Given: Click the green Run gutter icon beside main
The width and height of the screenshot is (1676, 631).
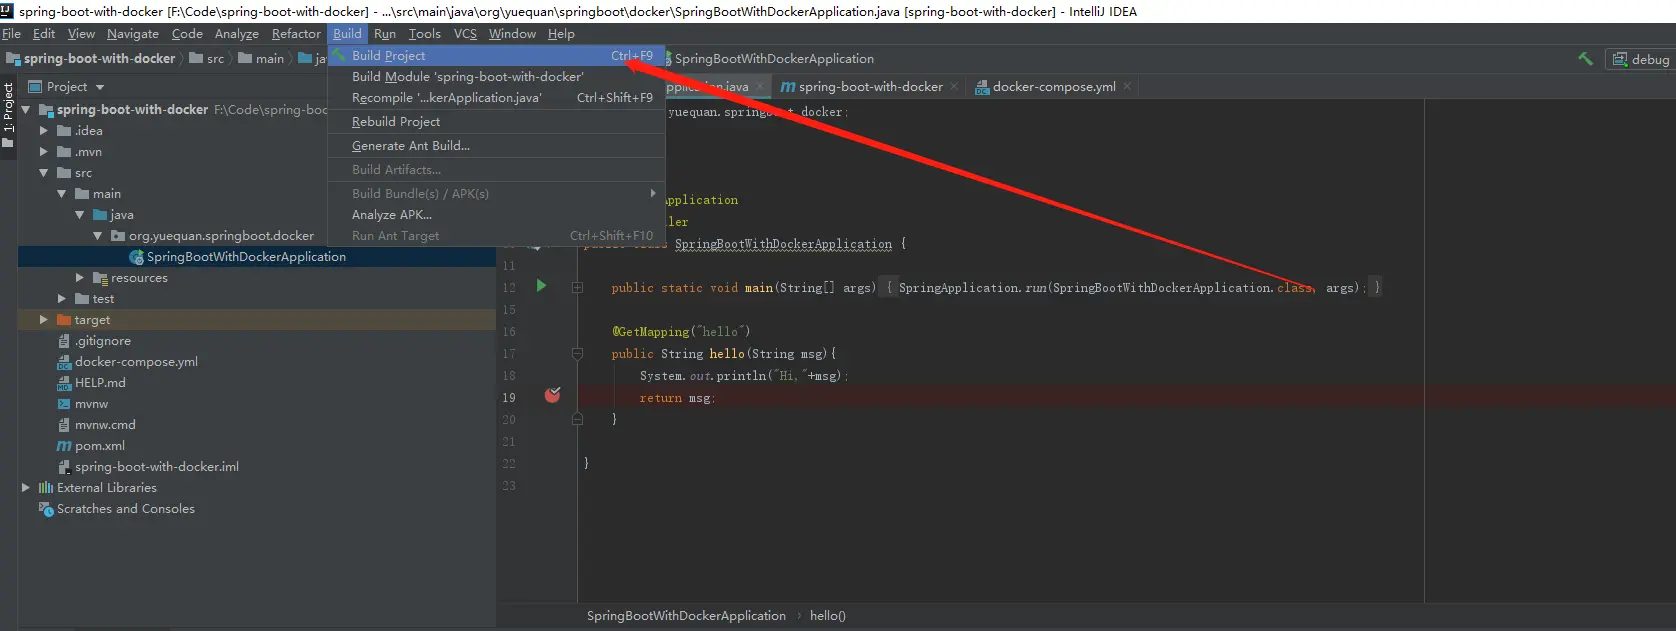Looking at the screenshot, I should coord(541,286).
